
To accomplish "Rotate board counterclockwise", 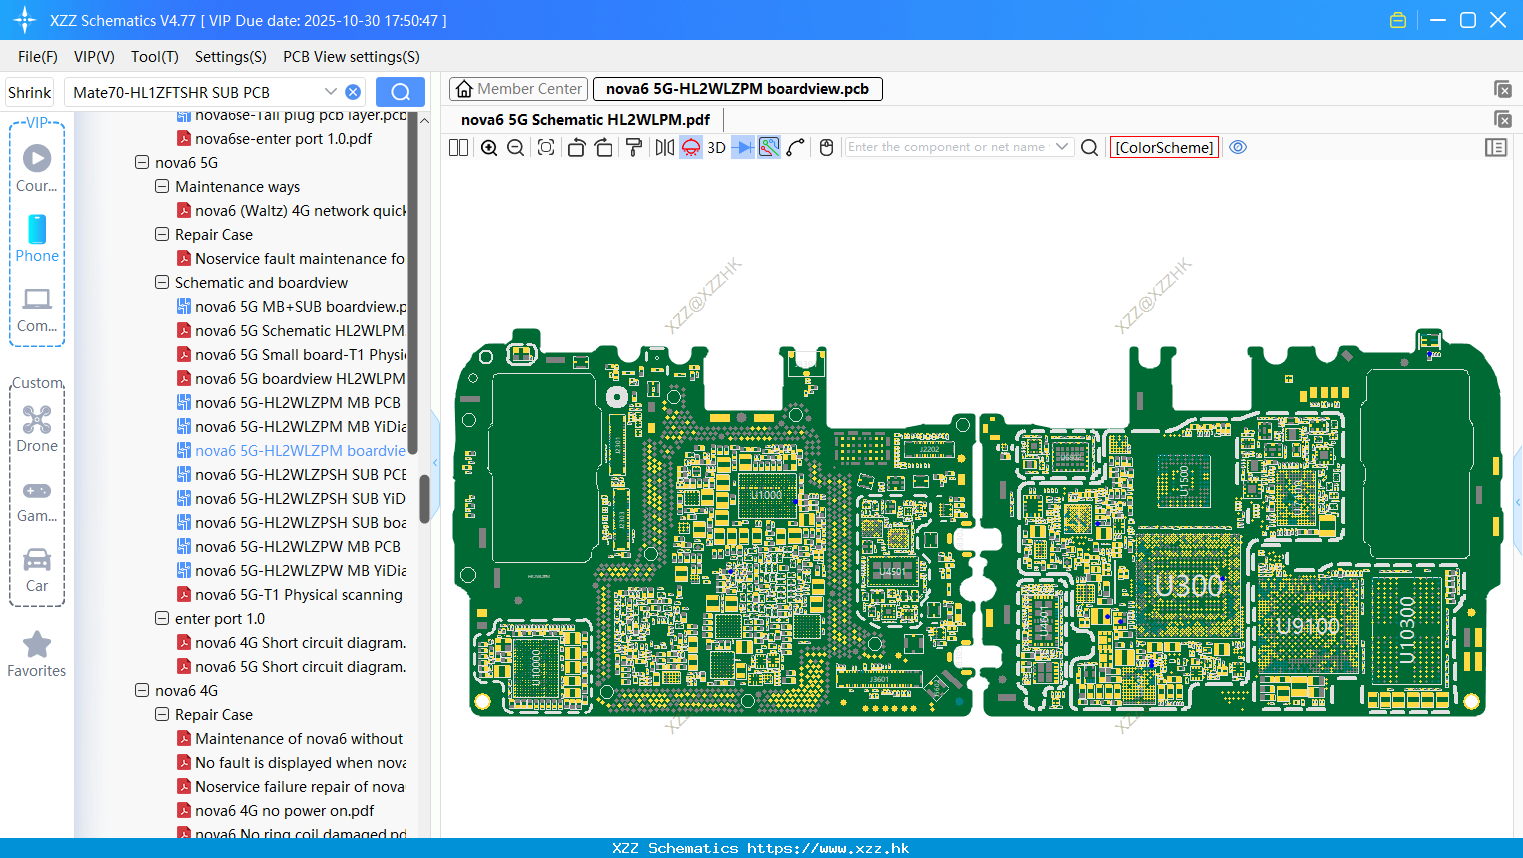I will coord(576,147).
